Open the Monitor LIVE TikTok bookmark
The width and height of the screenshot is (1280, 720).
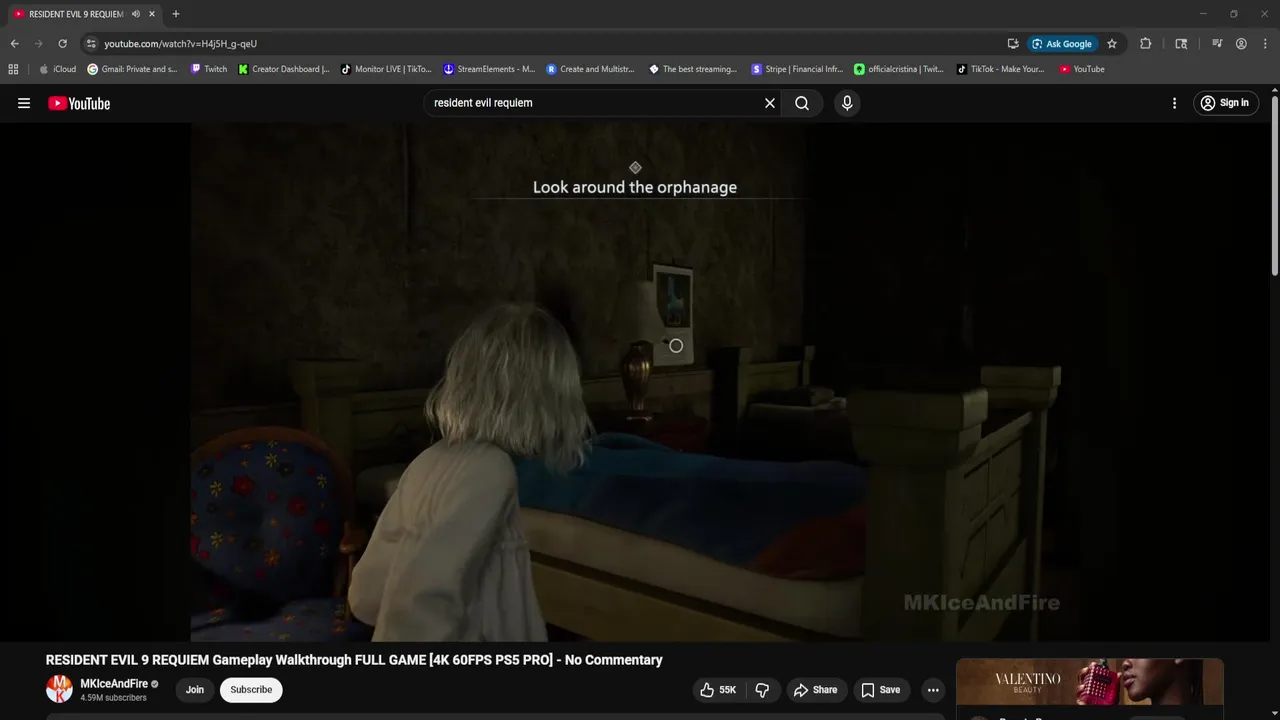tap(386, 69)
